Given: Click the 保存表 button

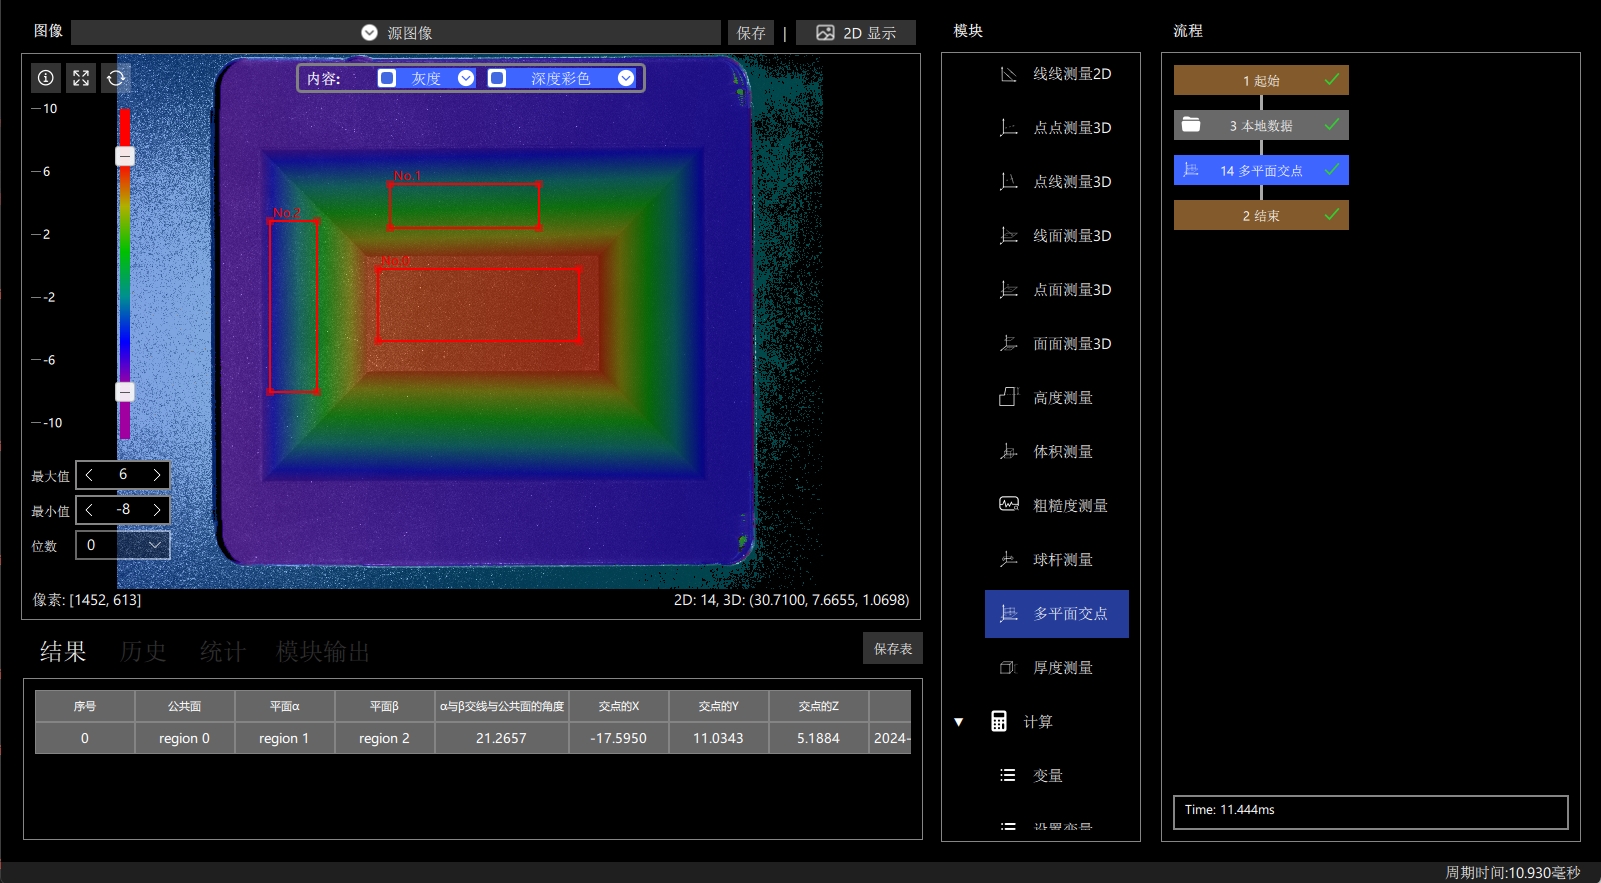Looking at the screenshot, I should 893,649.
